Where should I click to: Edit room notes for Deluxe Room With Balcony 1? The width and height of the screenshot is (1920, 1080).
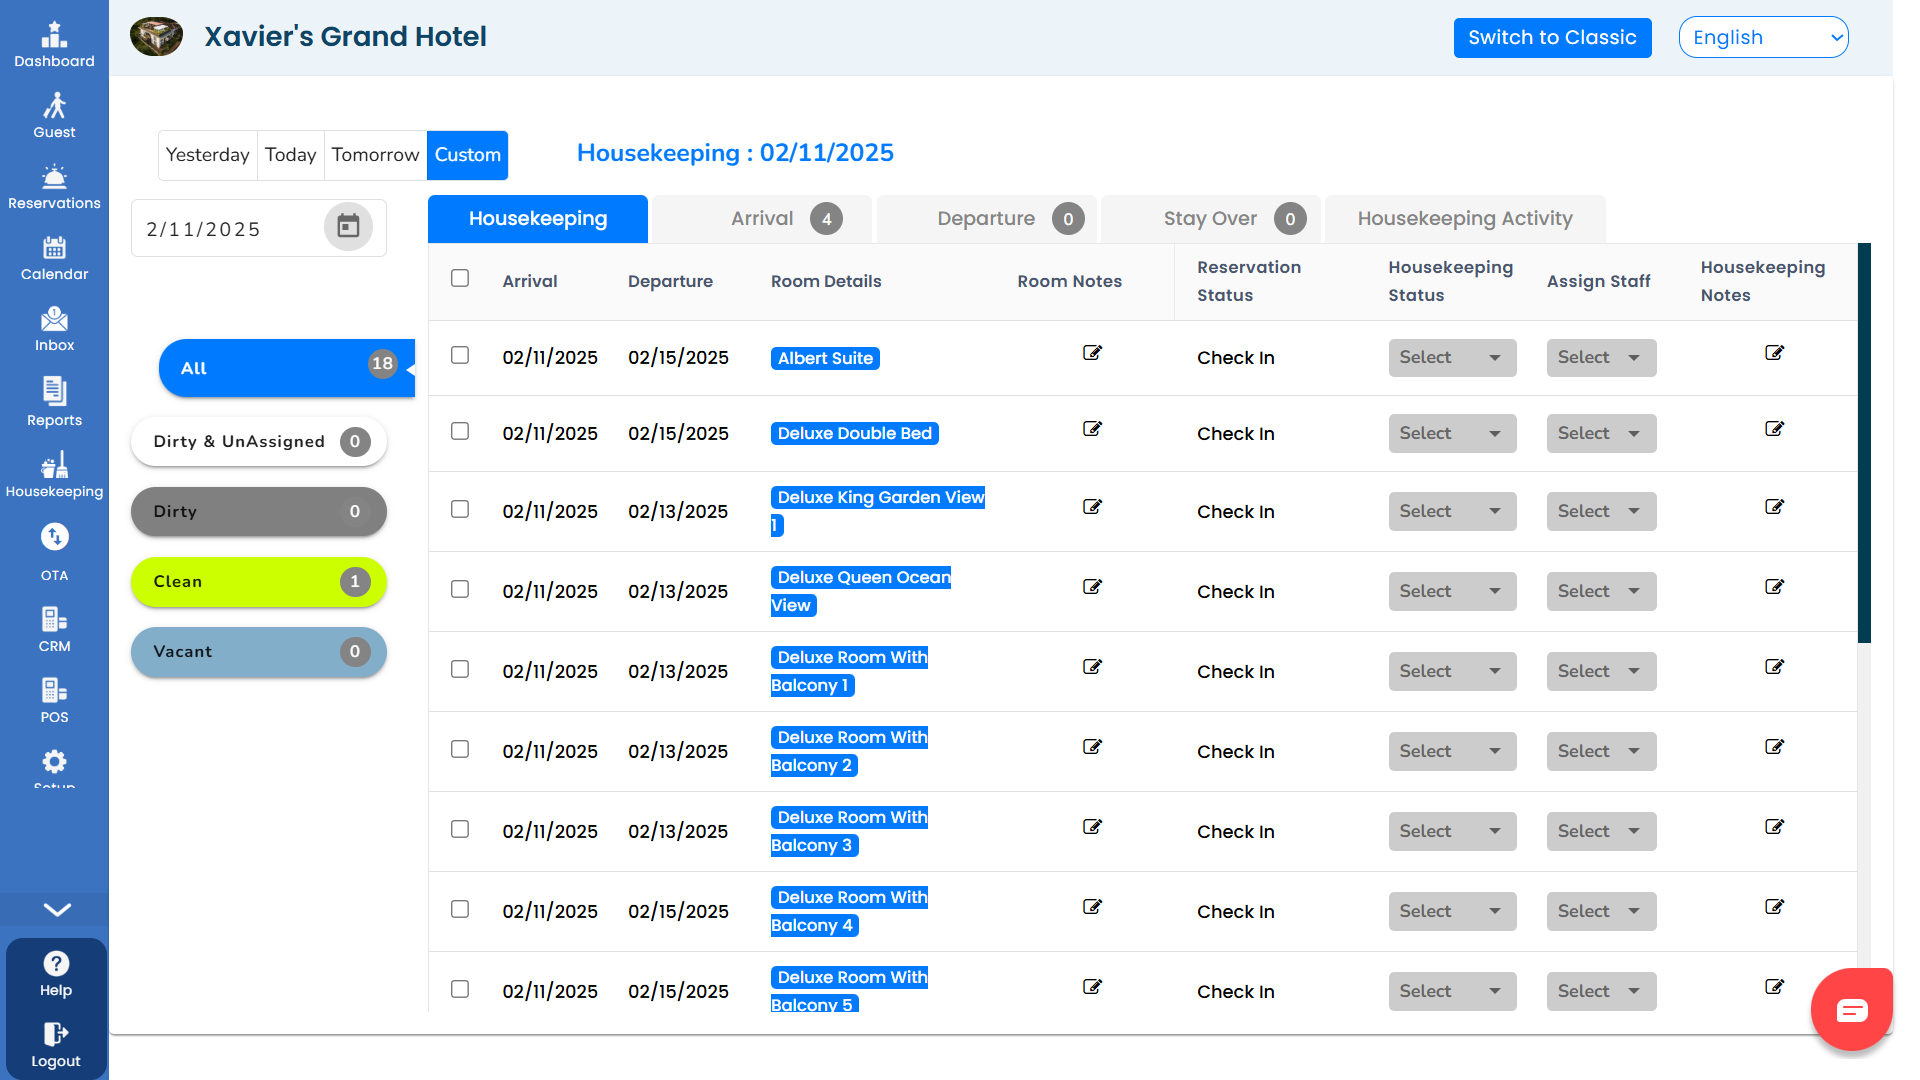[x=1092, y=667]
